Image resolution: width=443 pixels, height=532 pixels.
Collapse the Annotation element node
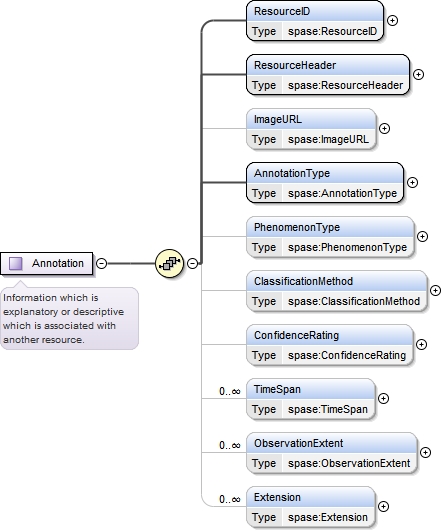pos(101,263)
